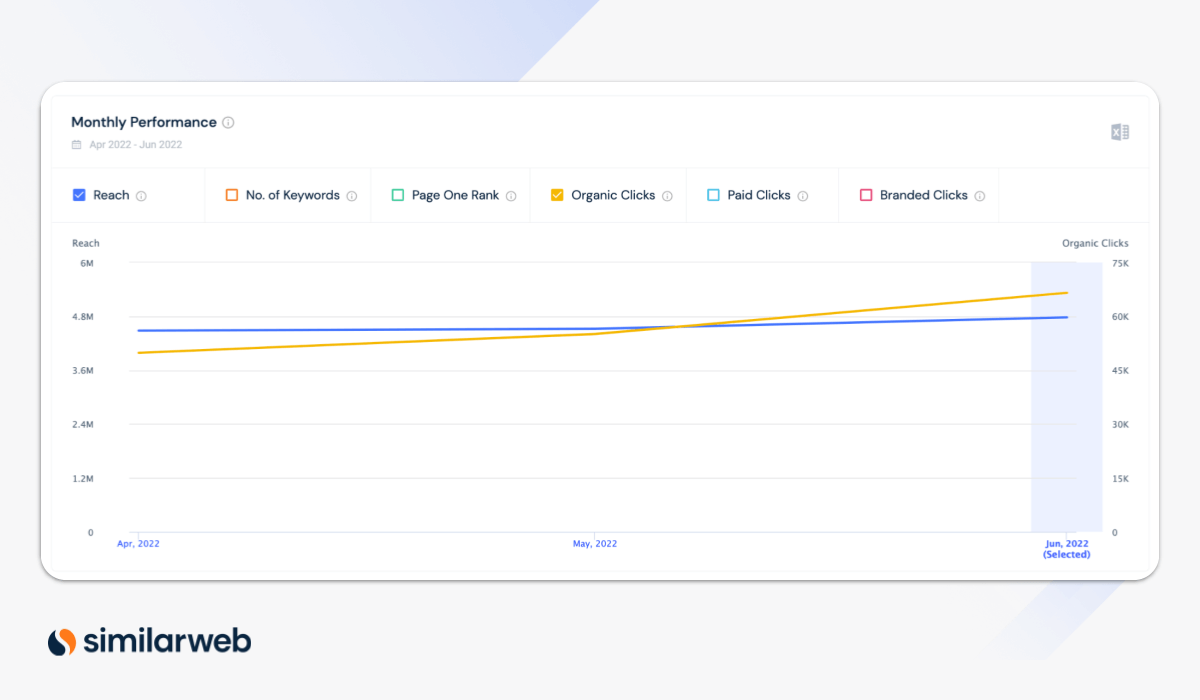Select the May, 2022 axis label
The height and width of the screenshot is (700, 1200).
pos(595,543)
